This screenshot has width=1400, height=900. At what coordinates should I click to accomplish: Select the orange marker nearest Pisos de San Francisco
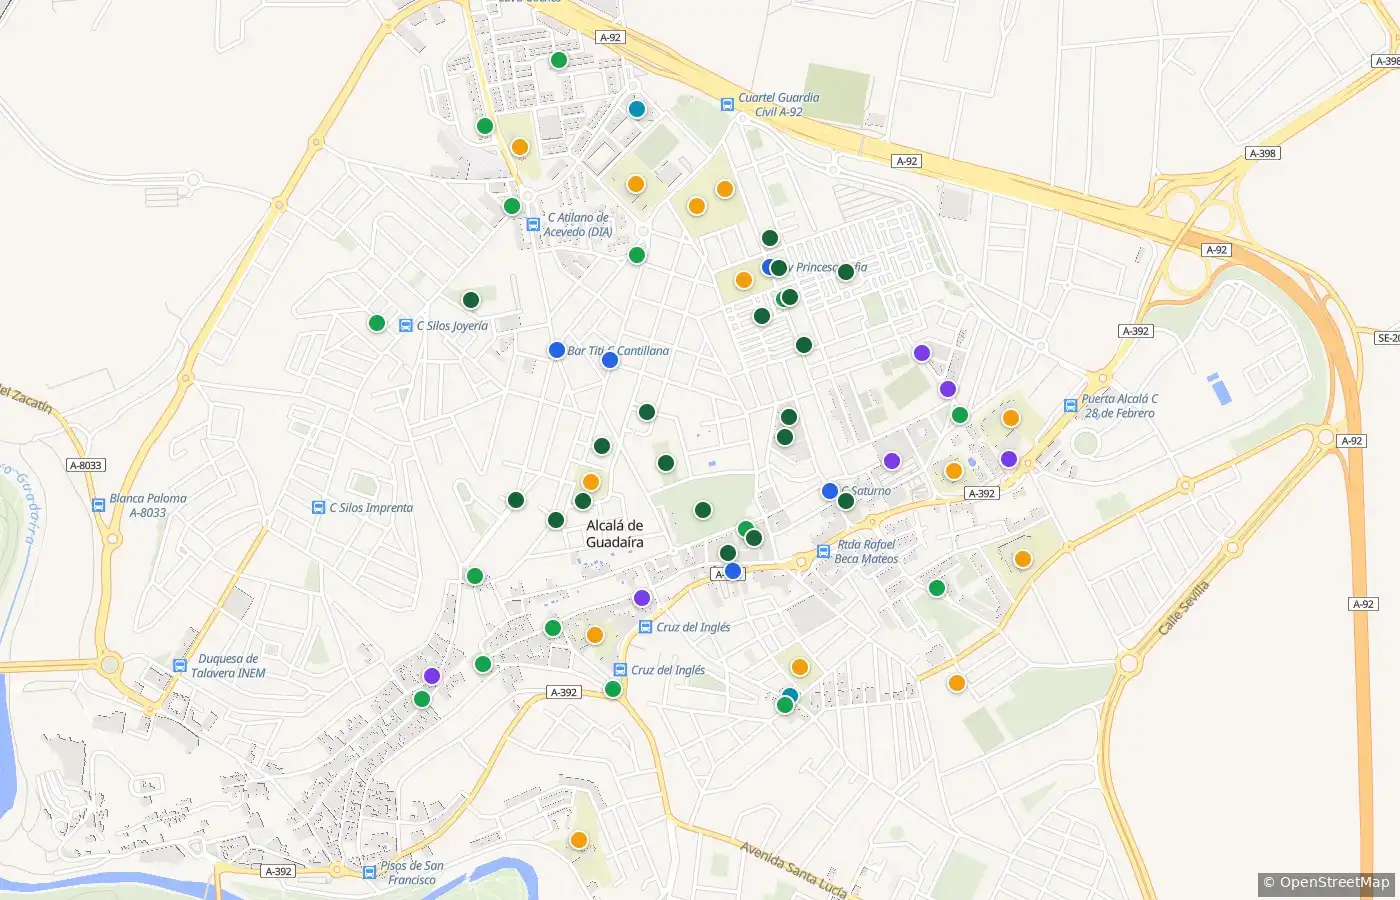(x=579, y=840)
